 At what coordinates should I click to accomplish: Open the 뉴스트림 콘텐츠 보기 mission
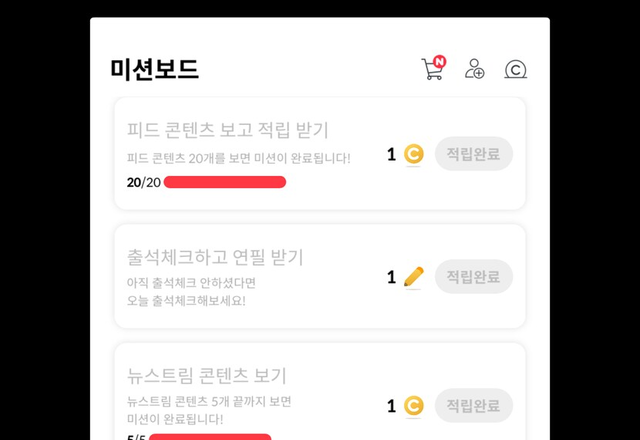207,376
